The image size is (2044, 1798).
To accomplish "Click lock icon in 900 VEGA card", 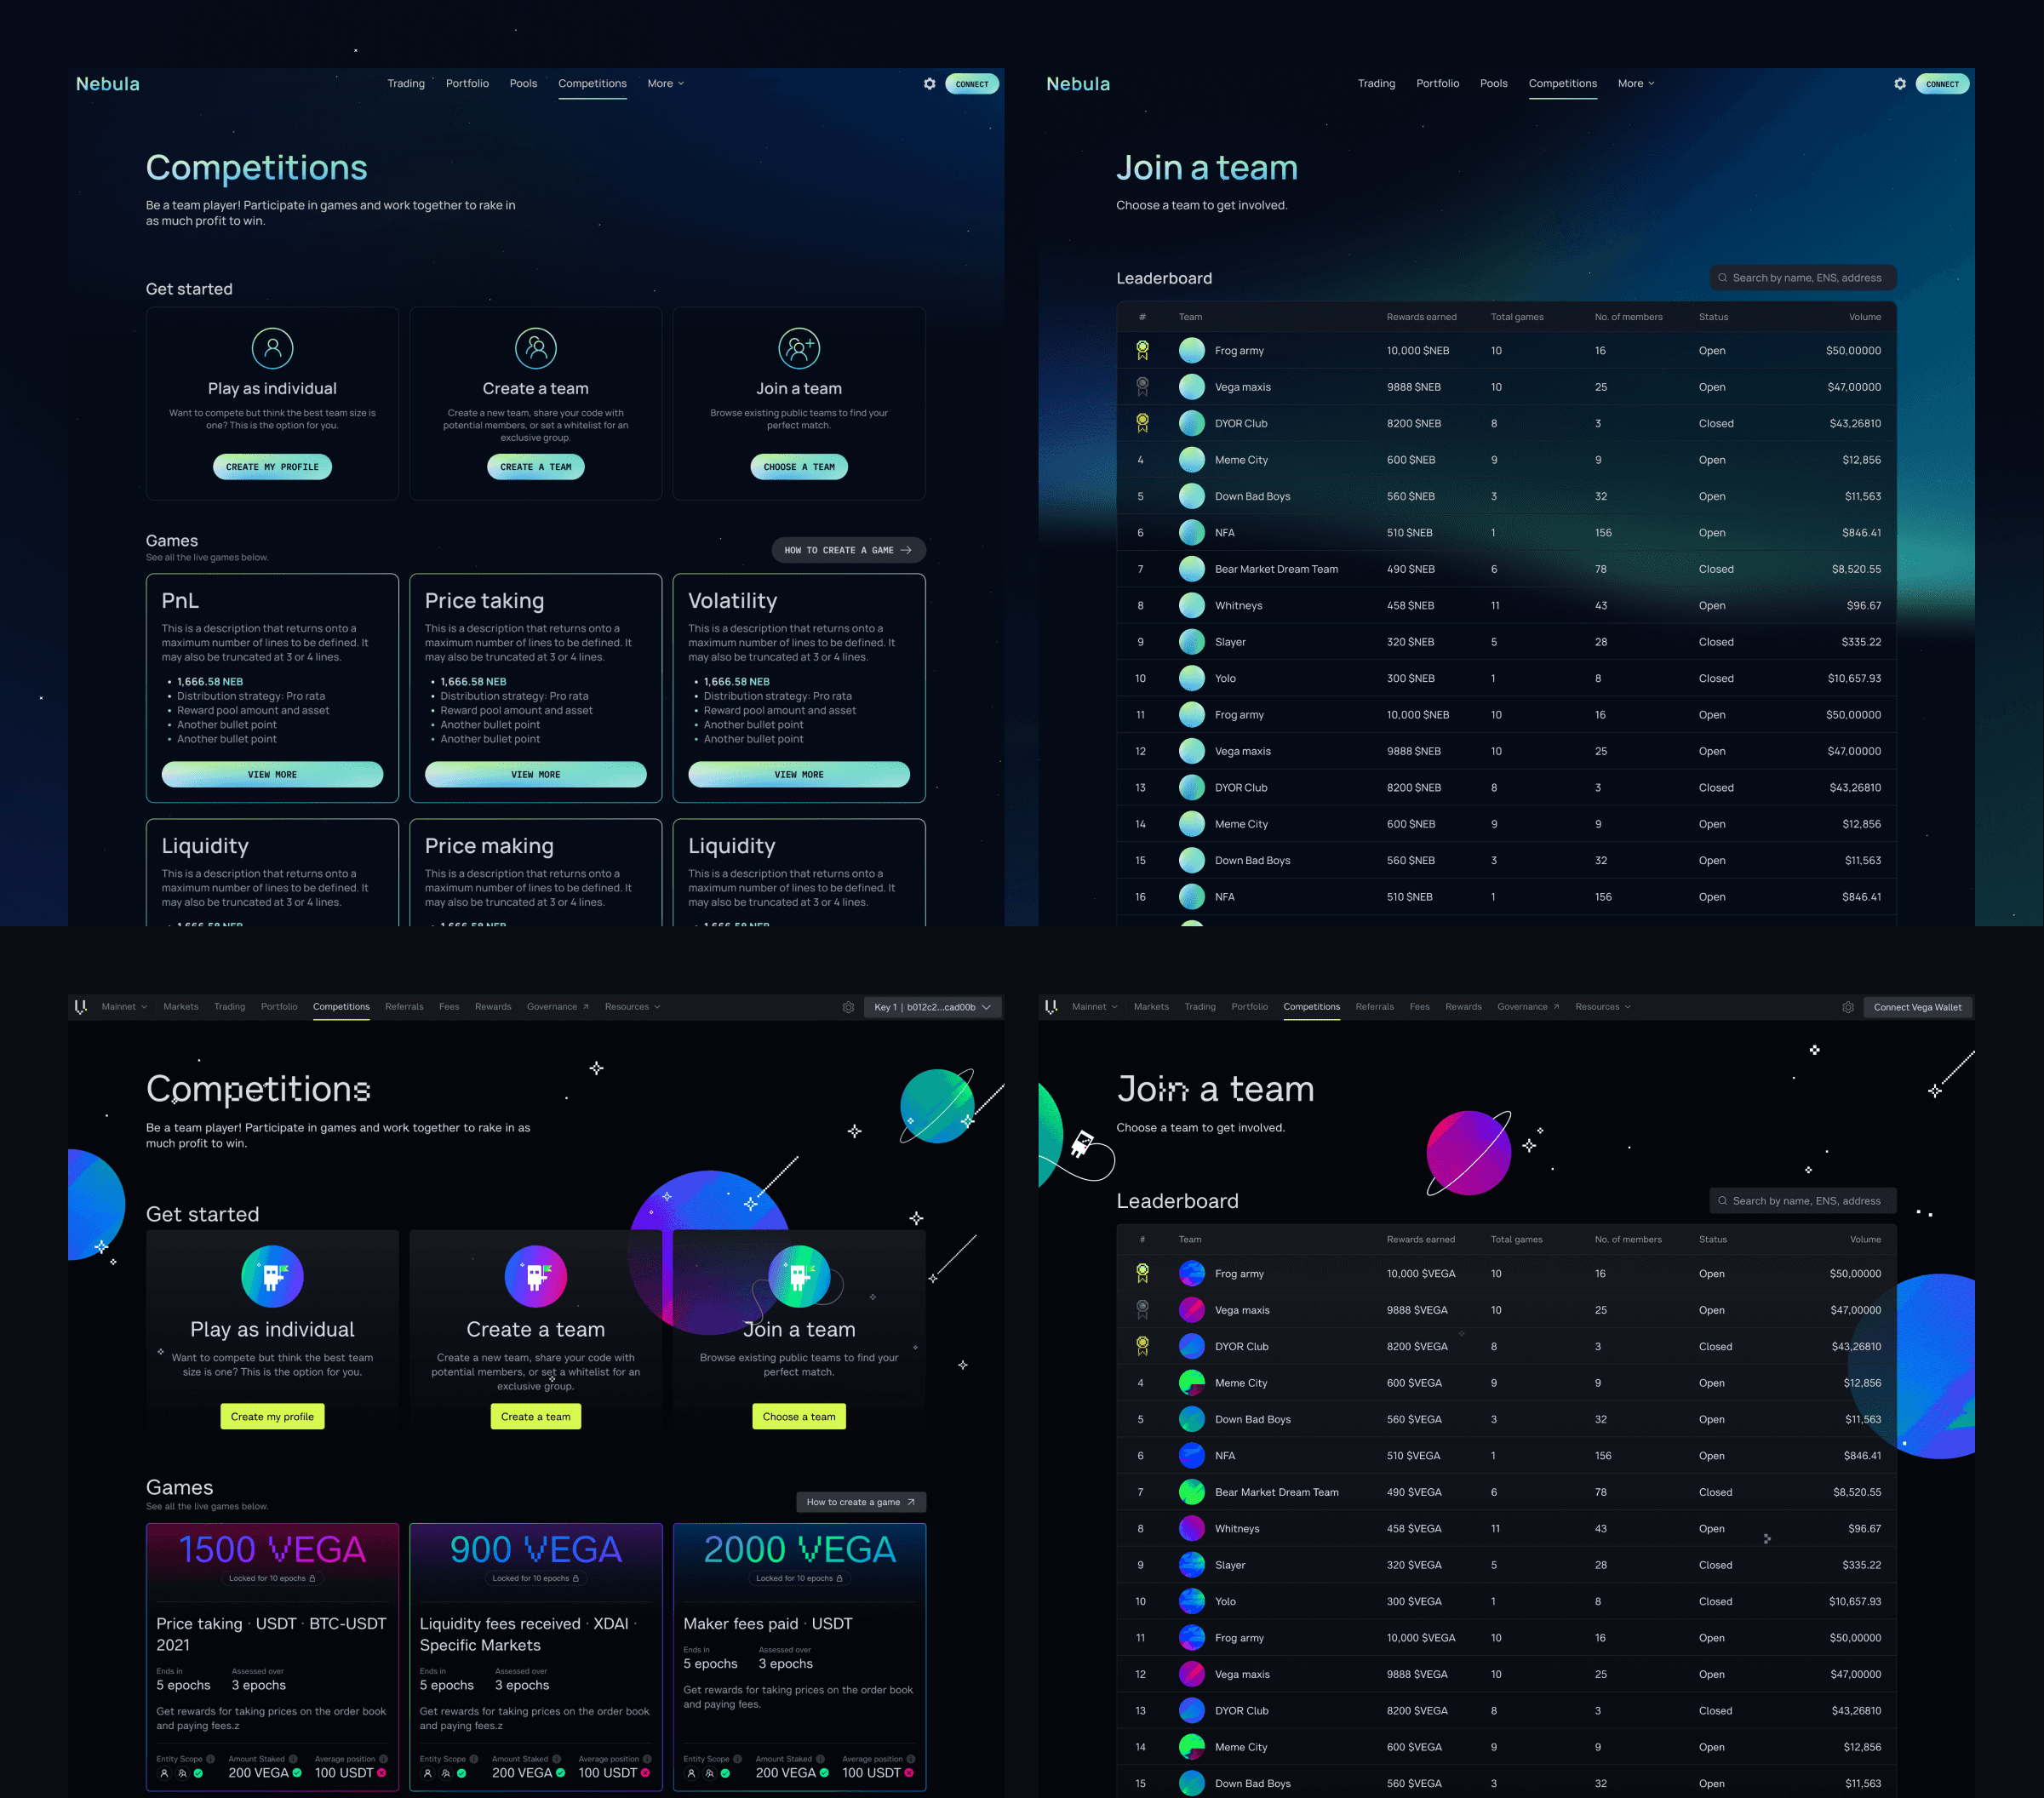I will [575, 1578].
